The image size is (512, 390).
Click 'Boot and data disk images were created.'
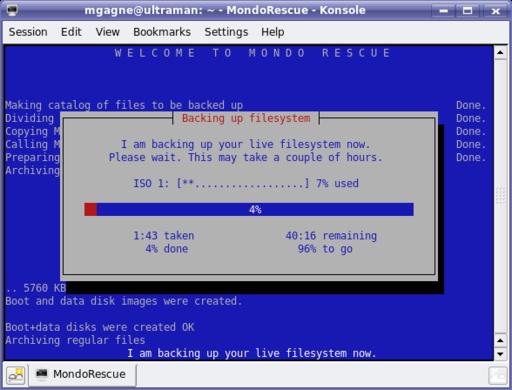tap(124, 301)
